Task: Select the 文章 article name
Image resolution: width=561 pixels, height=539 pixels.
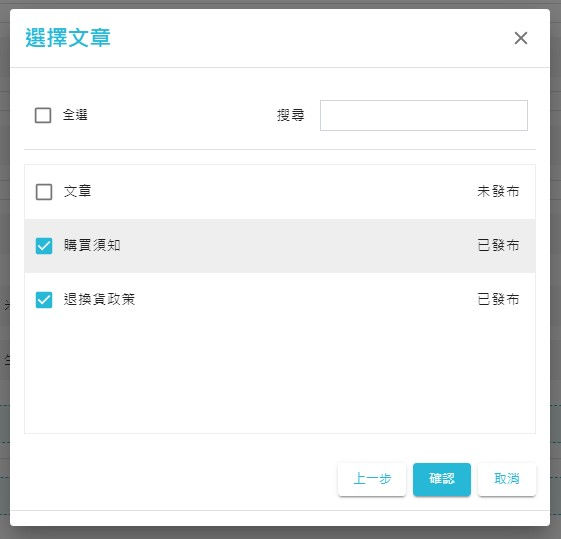Action: [77, 191]
